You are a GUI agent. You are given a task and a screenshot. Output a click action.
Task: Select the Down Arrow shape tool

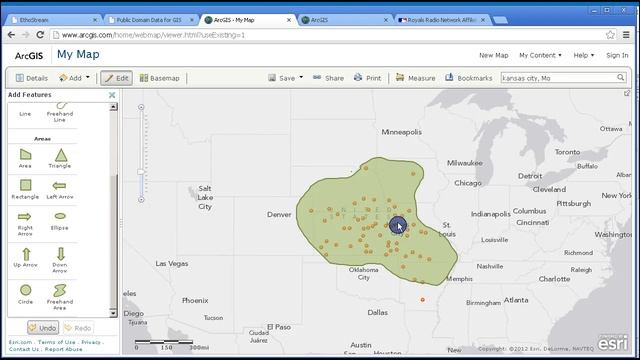tap(60, 260)
